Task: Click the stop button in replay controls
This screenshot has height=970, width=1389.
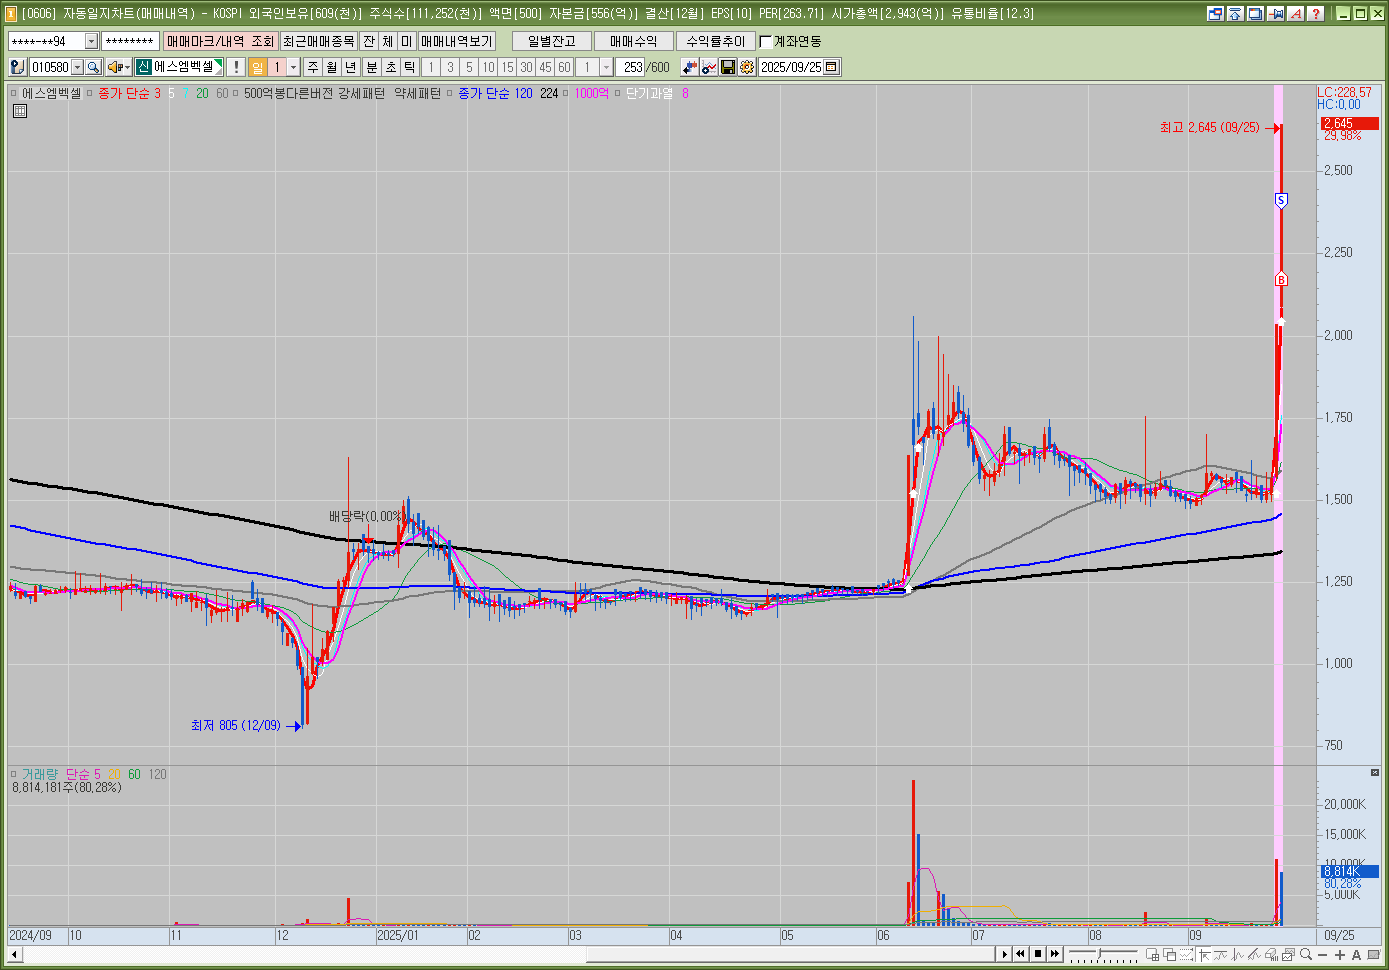Action: coord(1038,954)
